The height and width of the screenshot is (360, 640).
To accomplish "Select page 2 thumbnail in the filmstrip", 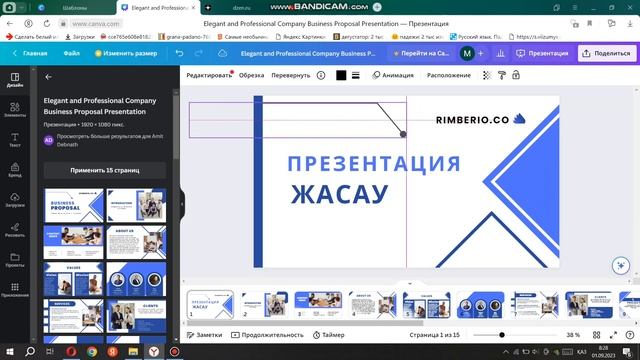I will [264, 305].
